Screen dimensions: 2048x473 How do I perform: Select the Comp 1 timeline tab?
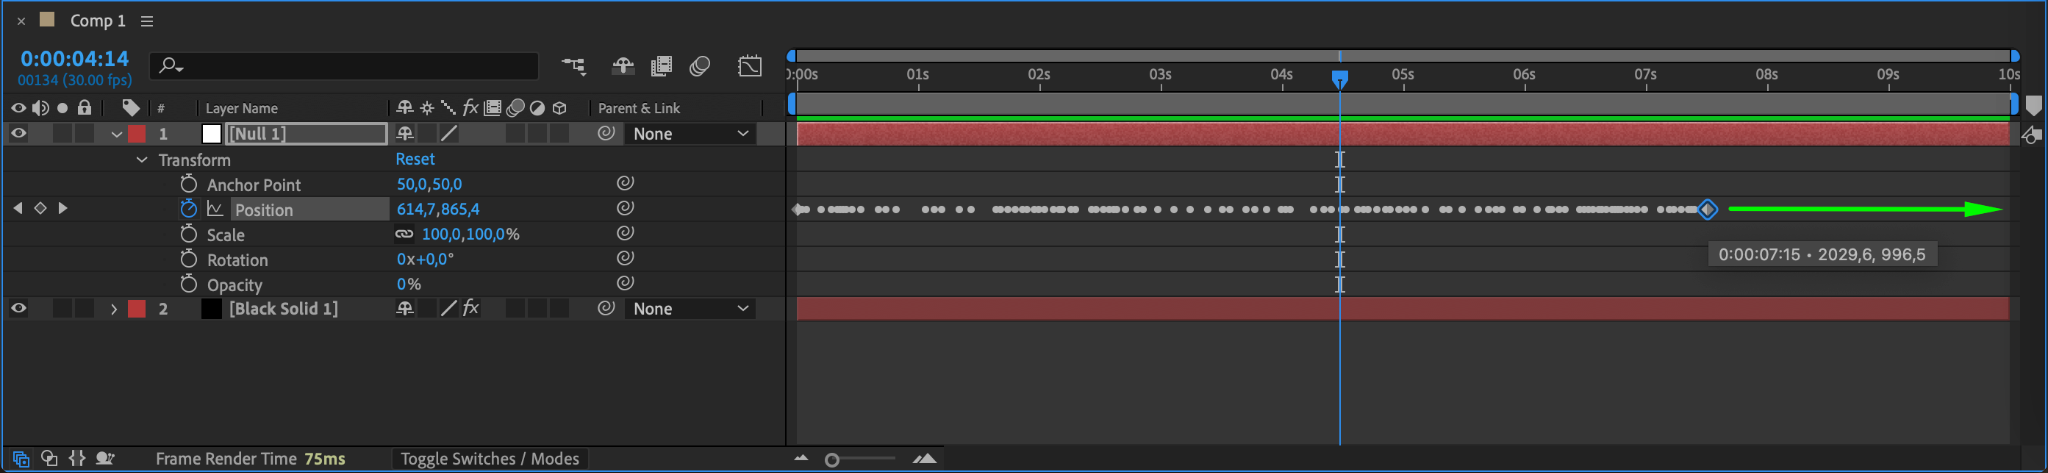click(x=98, y=21)
